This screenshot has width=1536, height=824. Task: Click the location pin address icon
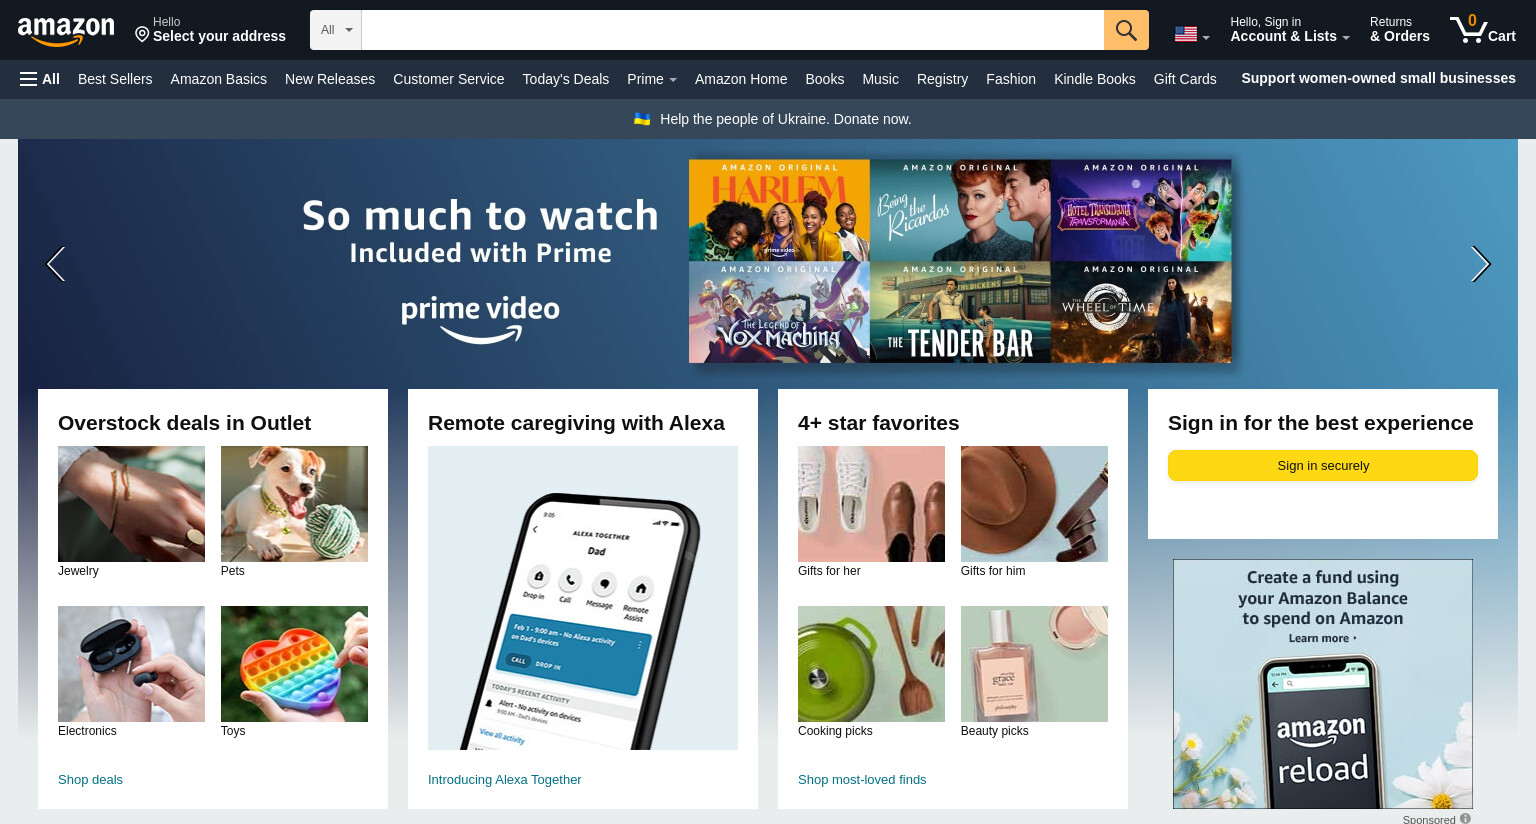coord(142,35)
